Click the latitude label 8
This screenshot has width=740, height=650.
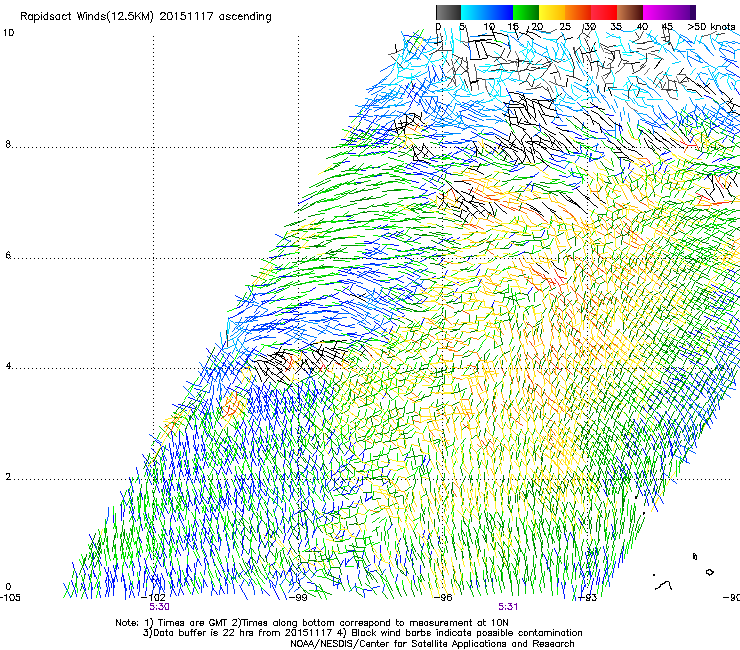(x=8, y=144)
